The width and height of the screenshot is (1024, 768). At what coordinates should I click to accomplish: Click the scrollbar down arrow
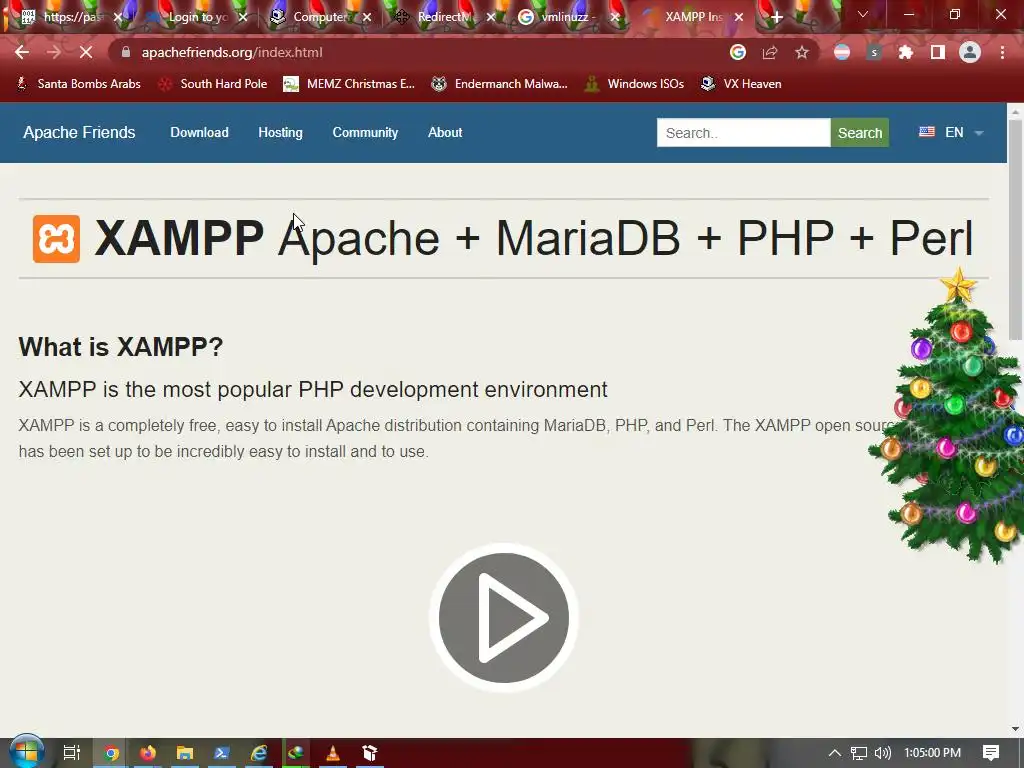[x=1016, y=729]
